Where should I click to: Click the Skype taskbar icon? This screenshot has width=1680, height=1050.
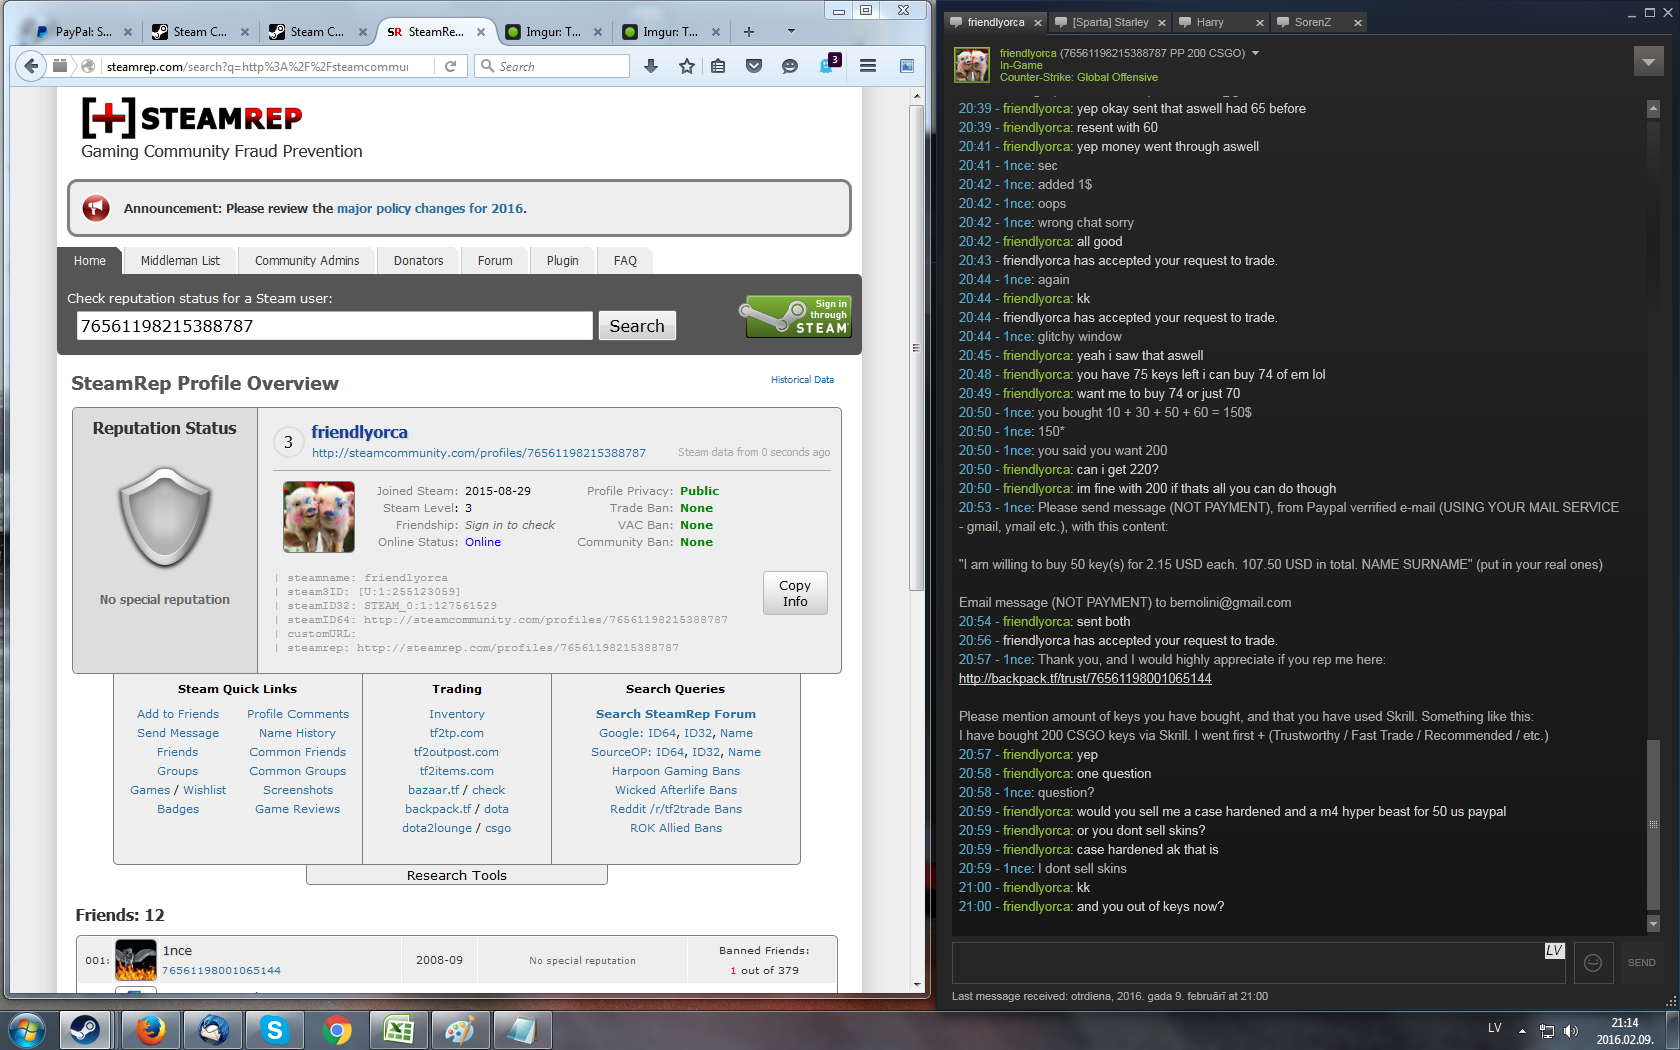pos(274,1030)
